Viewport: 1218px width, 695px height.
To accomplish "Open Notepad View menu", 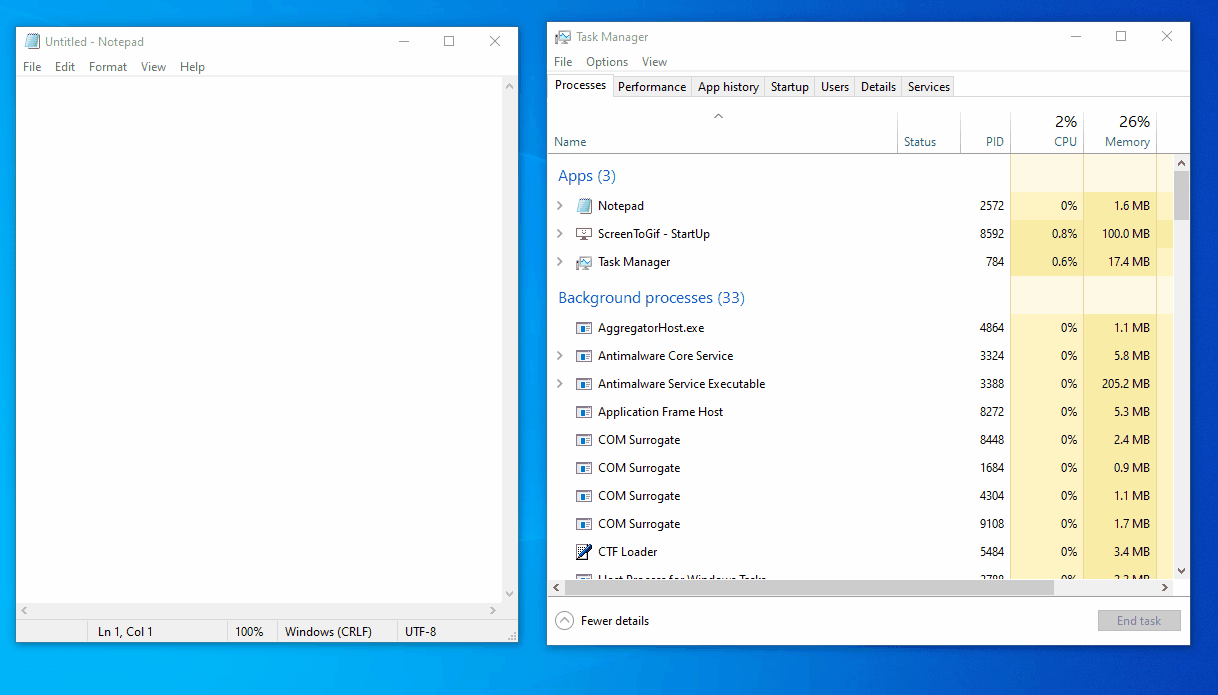I will (153, 67).
